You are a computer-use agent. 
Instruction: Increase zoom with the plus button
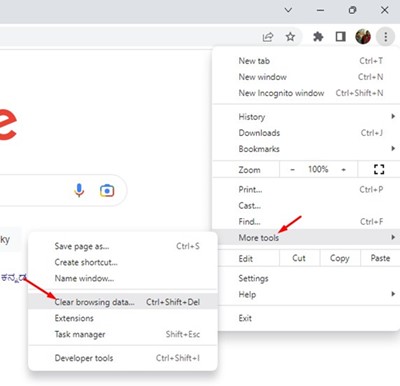343,170
